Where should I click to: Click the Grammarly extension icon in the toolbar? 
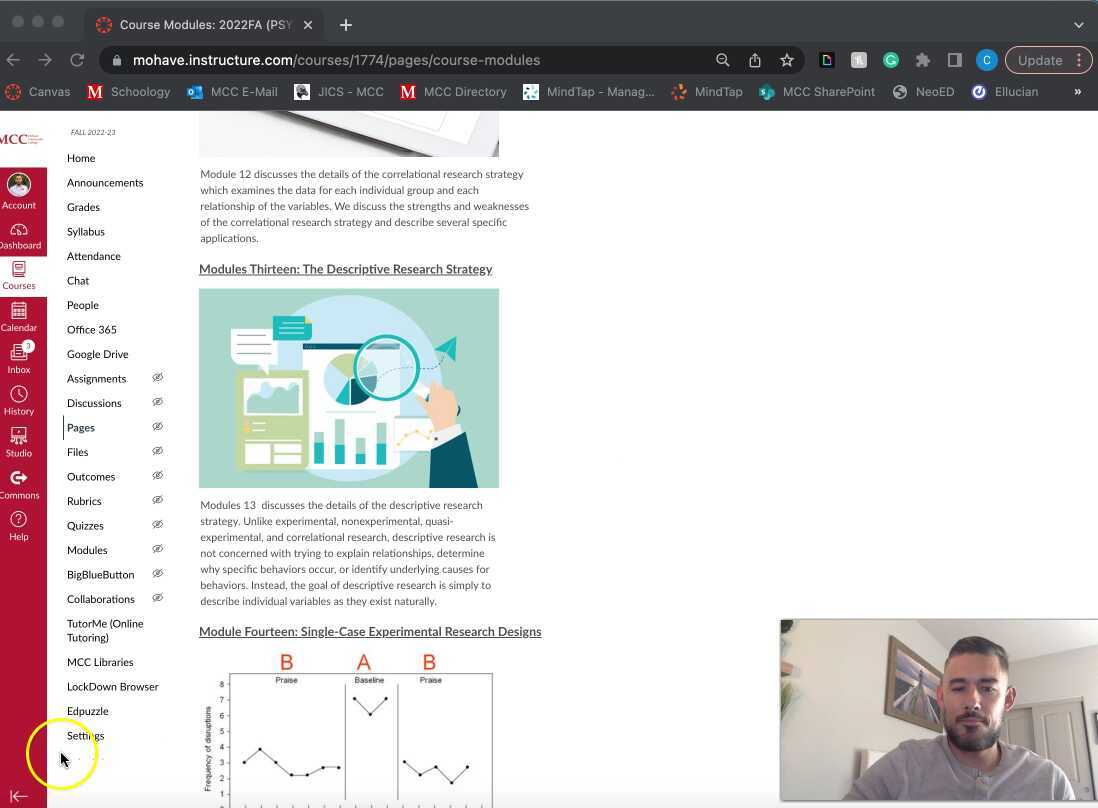coord(890,60)
